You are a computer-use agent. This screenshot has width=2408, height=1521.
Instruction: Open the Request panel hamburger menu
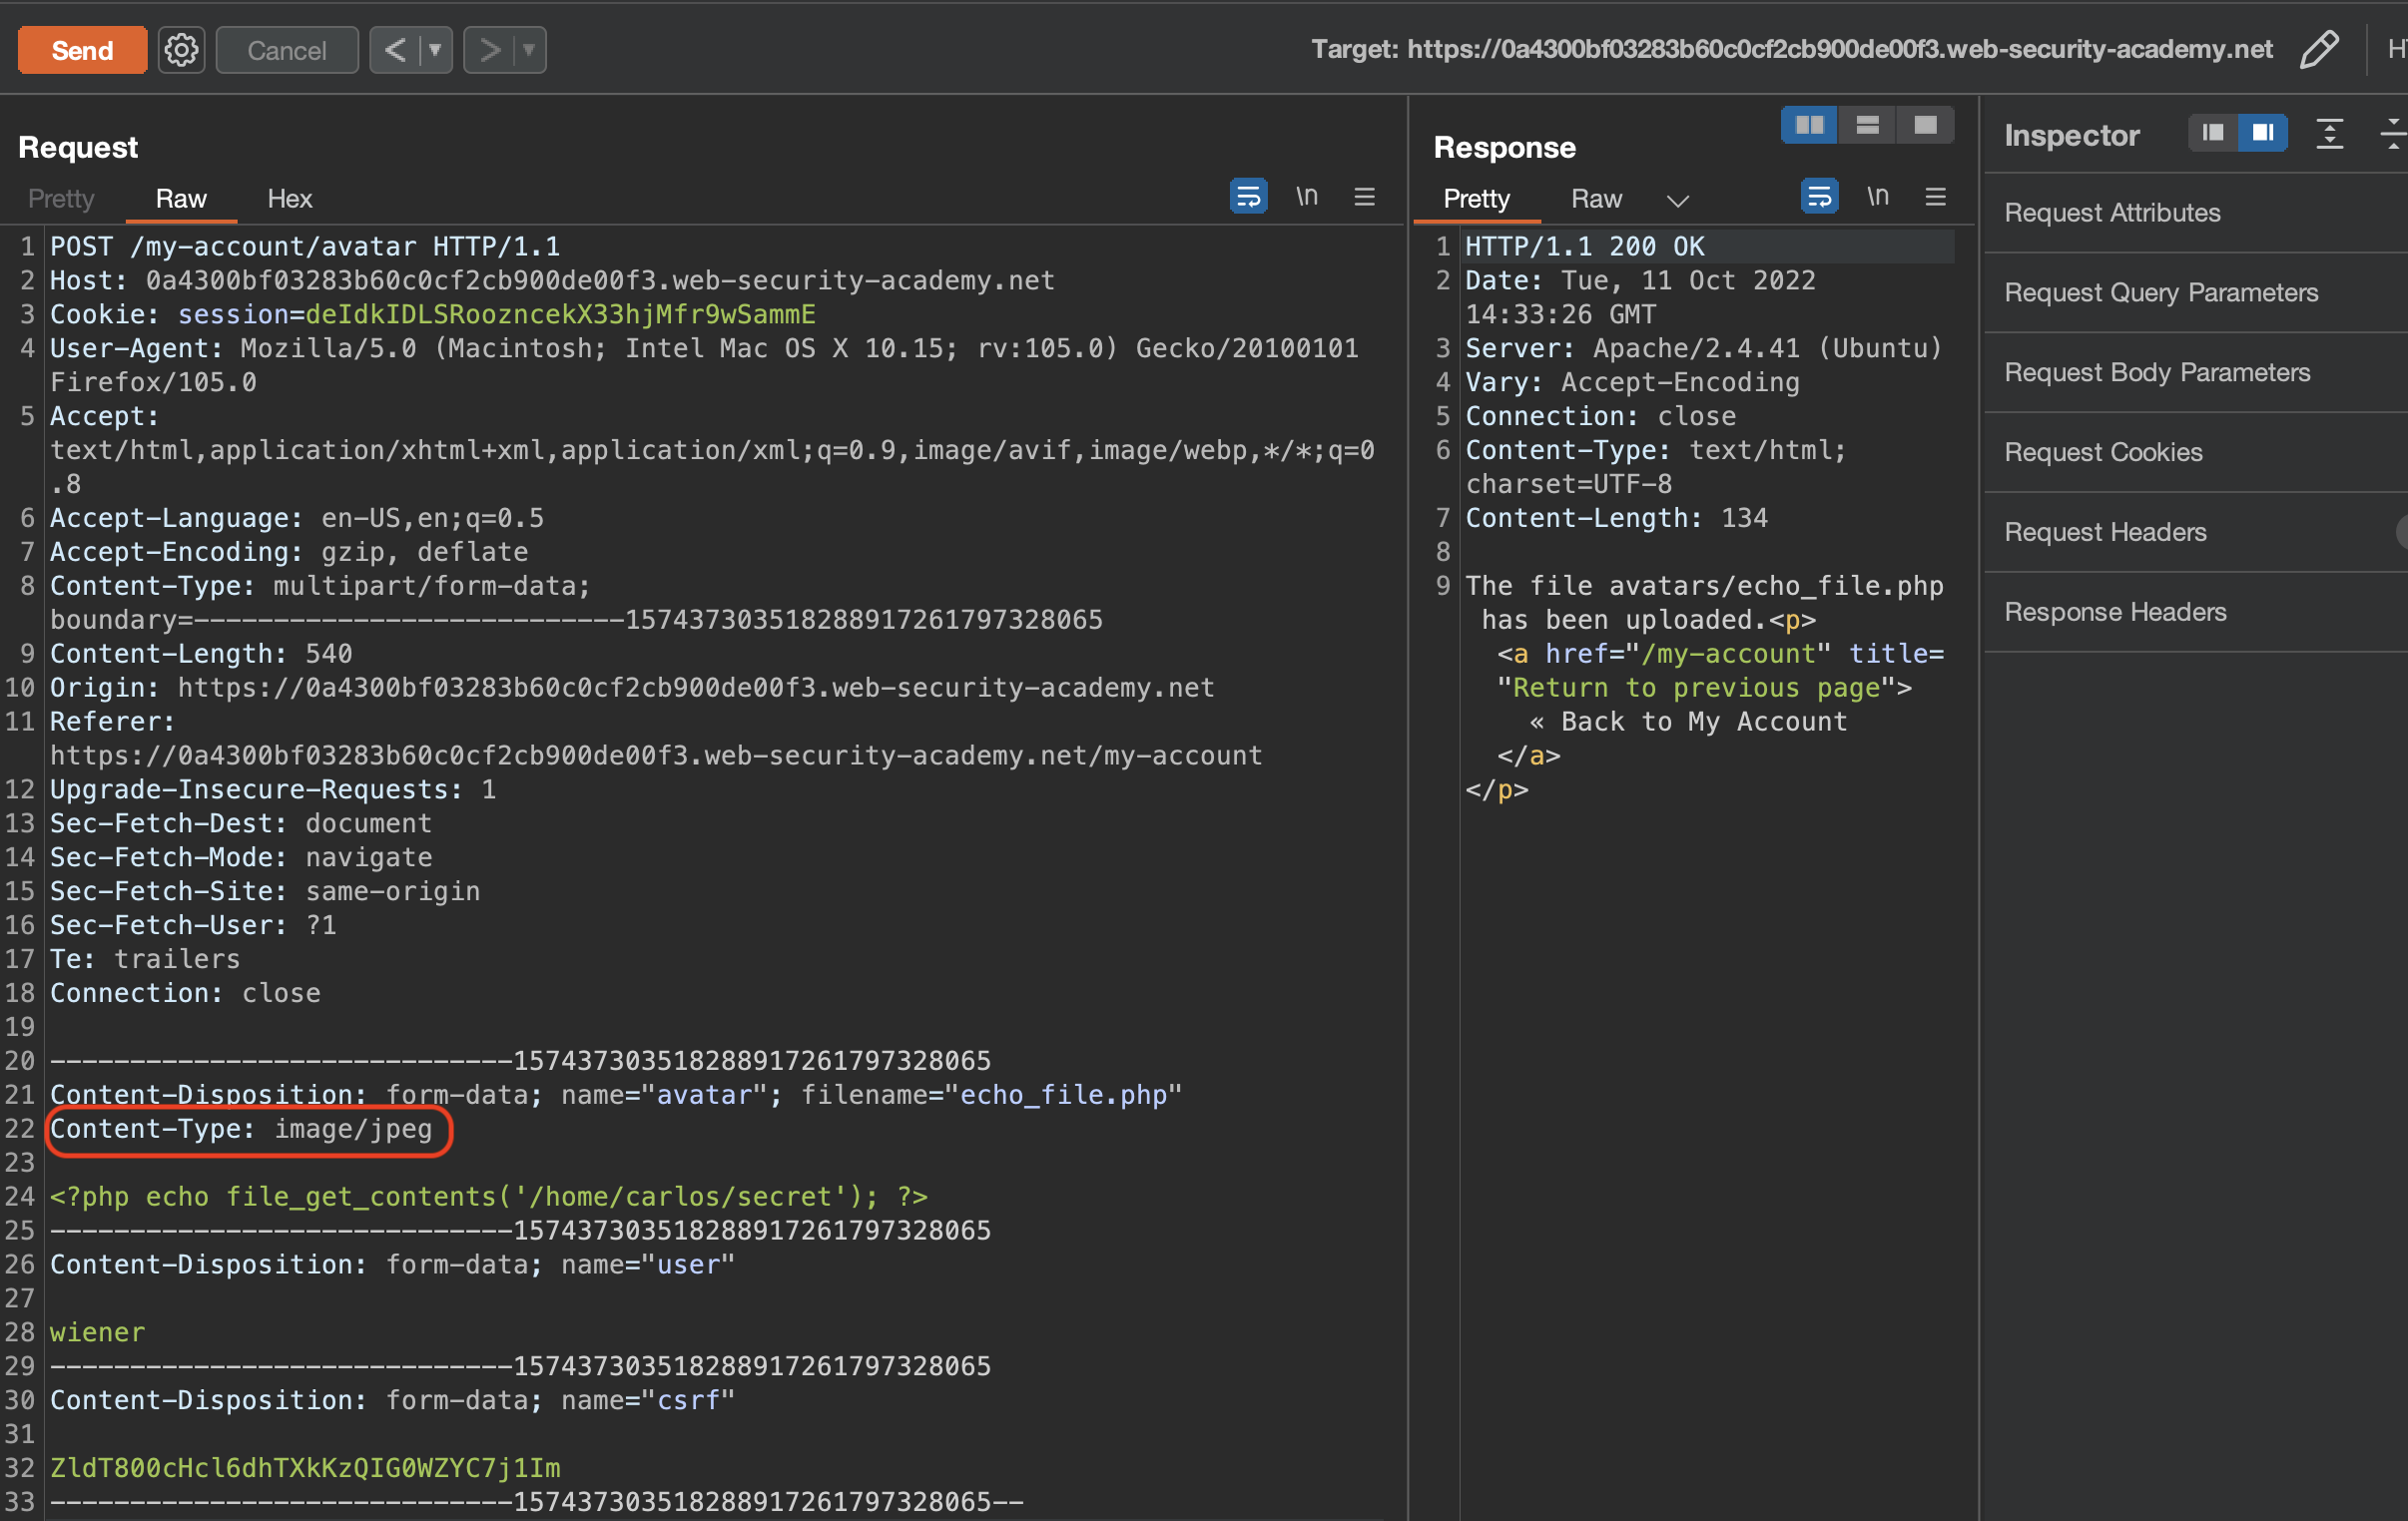point(1364,197)
